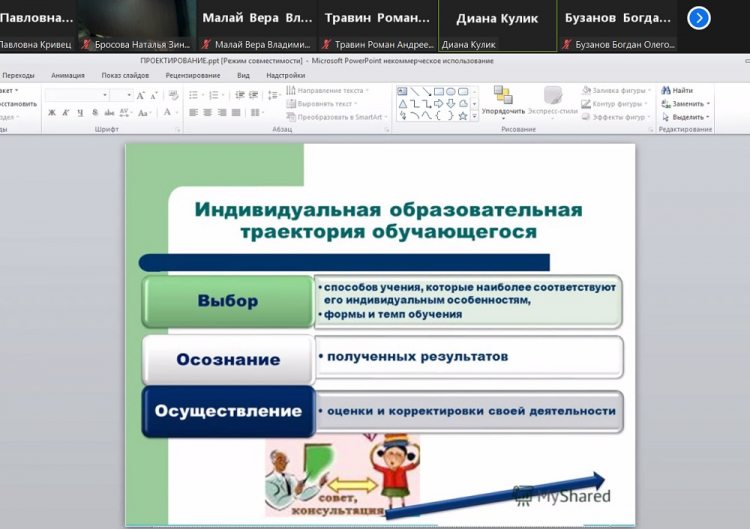Viewport: 750px width, 529px height.
Task: Toggle italic formatting (К) in the ribbon
Action: pyautogui.click(x=65, y=112)
